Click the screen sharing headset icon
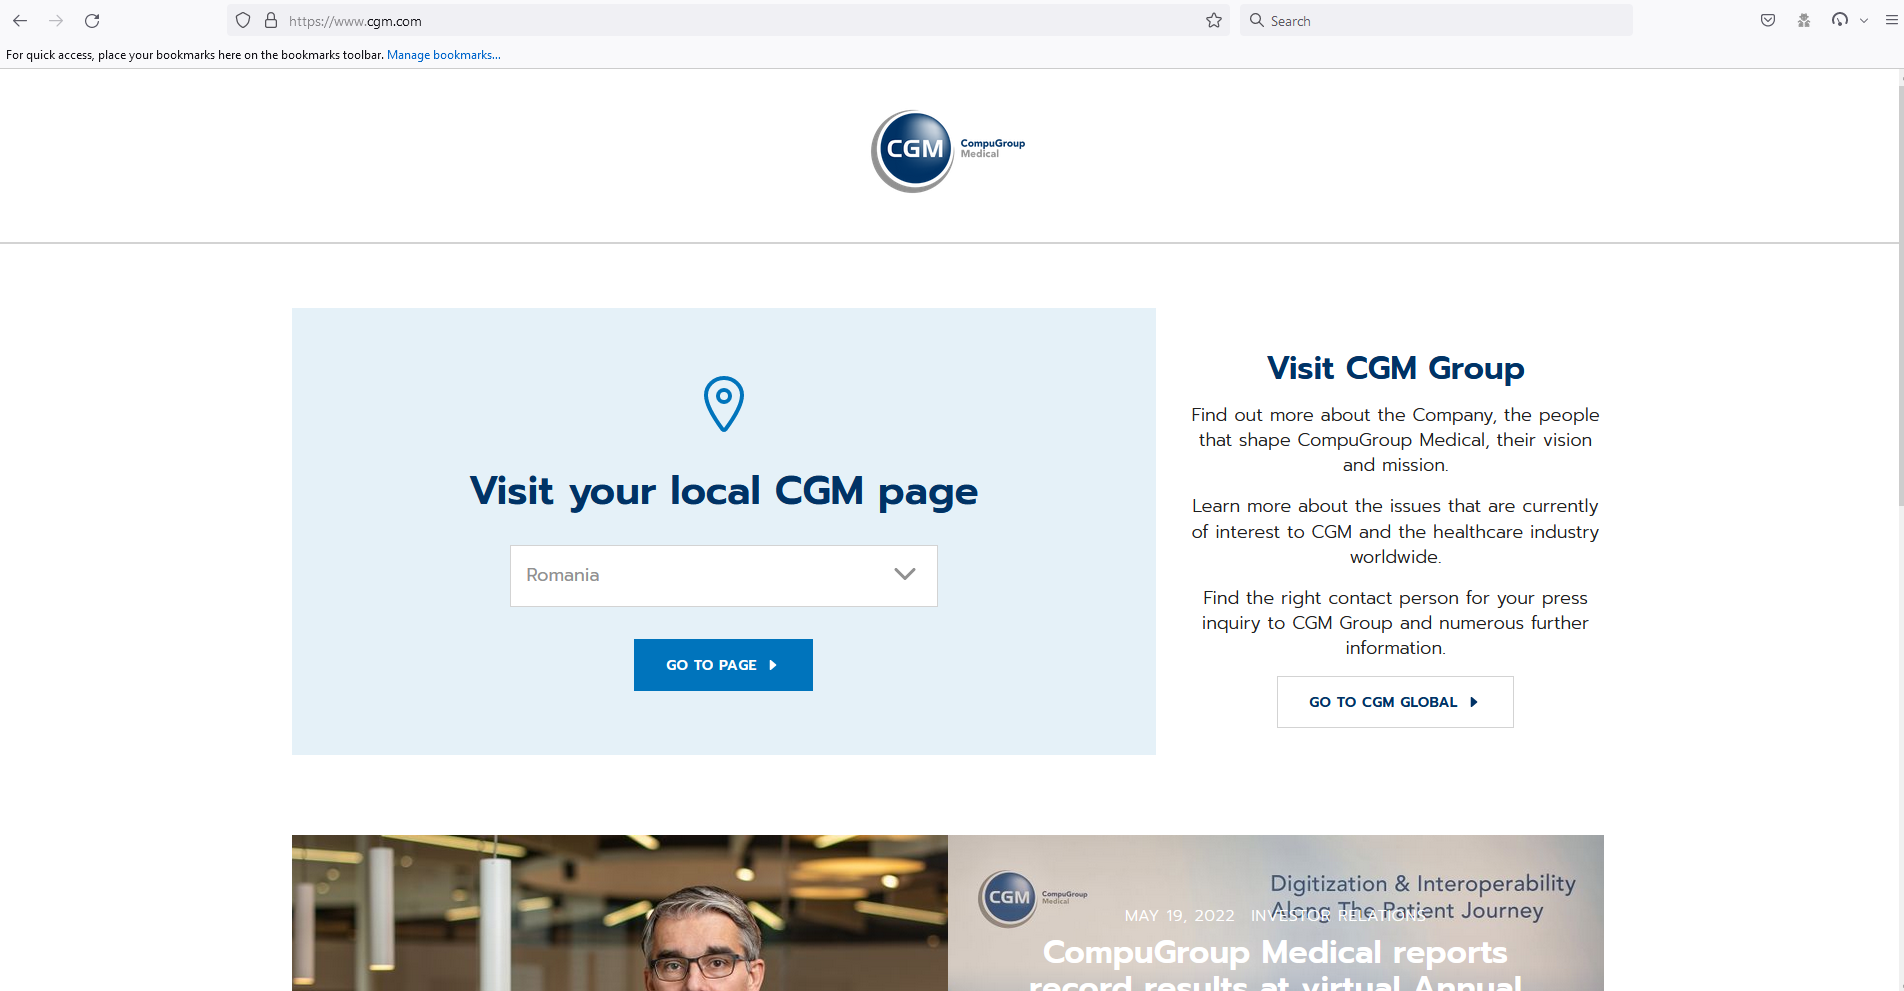This screenshot has width=1904, height=991. [x=1840, y=20]
